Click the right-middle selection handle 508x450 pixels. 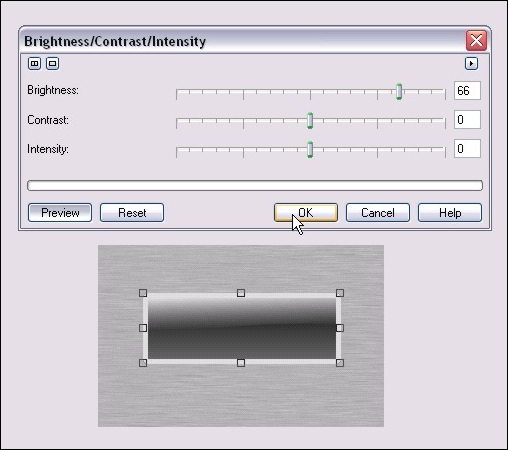coord(340,328)
